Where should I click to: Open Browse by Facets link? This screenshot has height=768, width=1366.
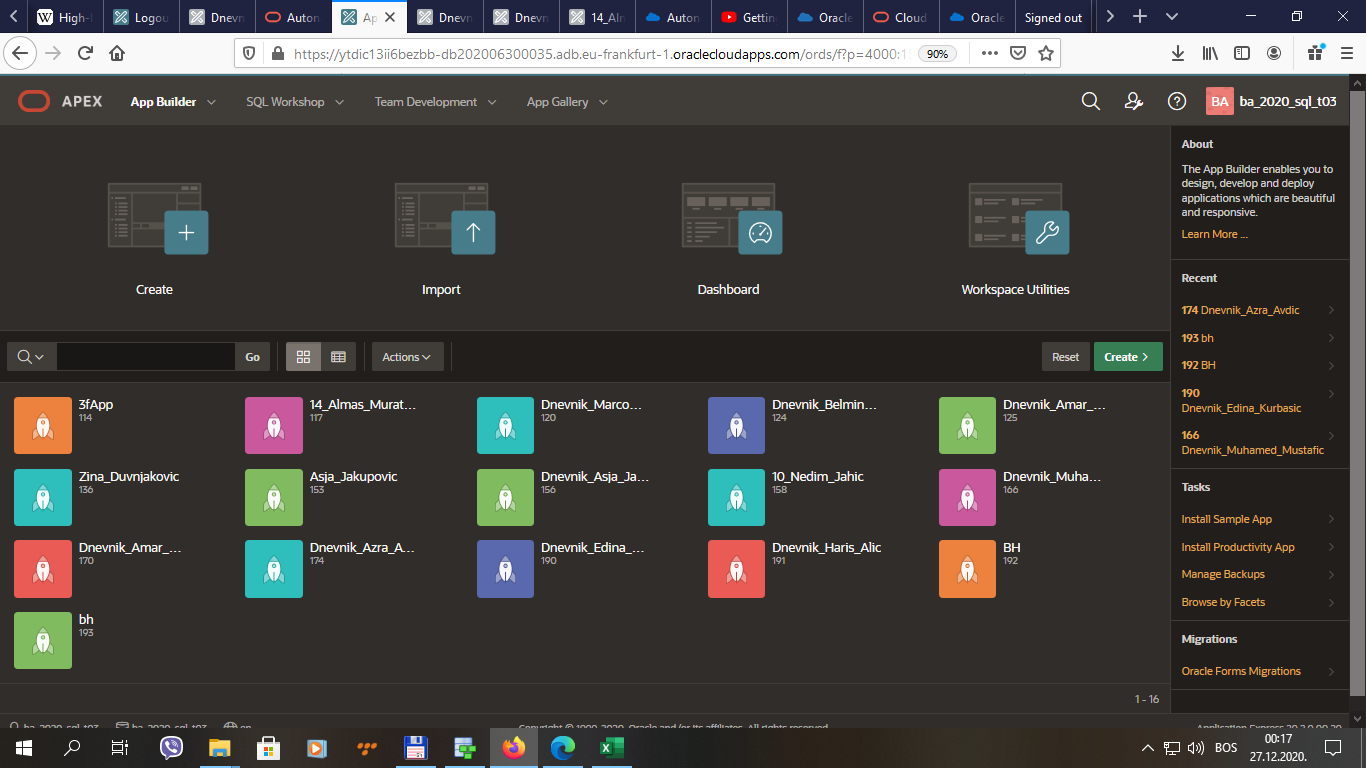[x=1223, y=602]
